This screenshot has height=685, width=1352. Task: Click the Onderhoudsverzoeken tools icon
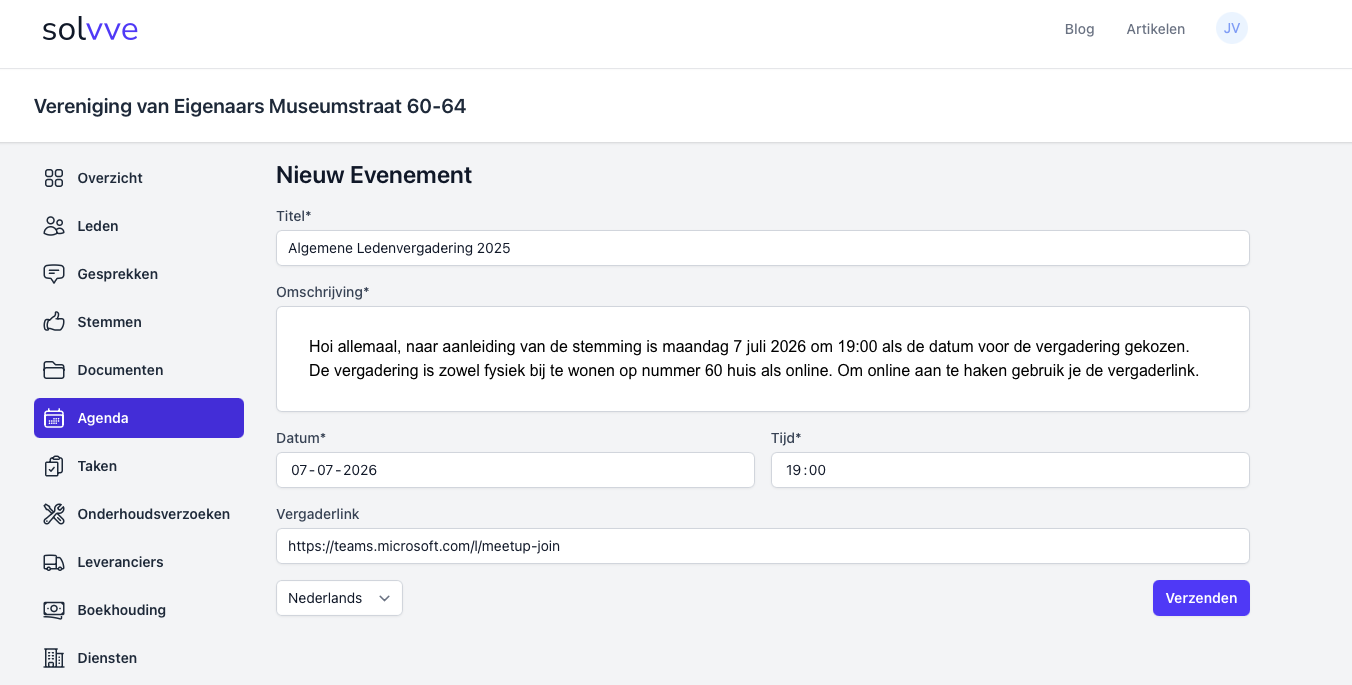click(54, 514)
